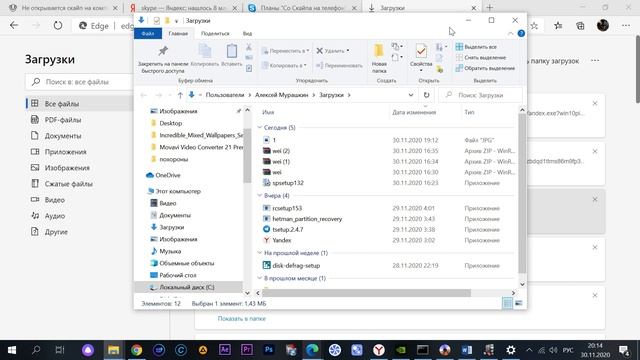Collapse the Explorer ribbon chevron
640x360 pixels.
point(511,33)
